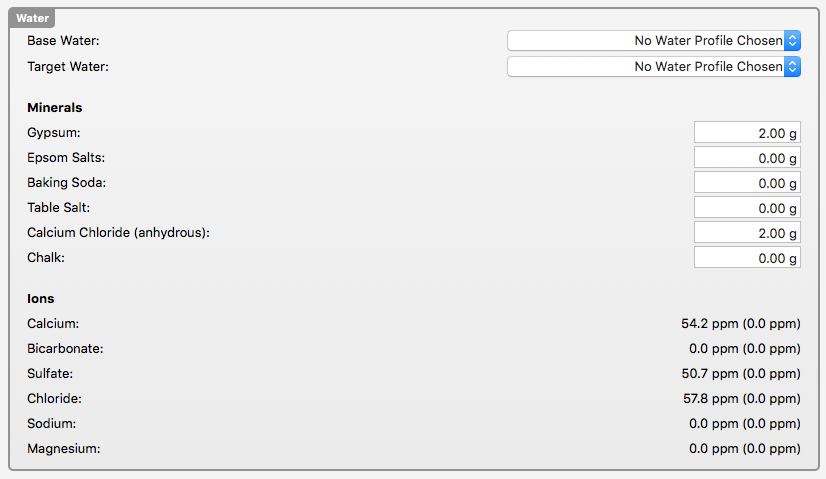Screen dimensions: 826x479
Task: Click the "Calcium Chloride (anhydrous):" label
Action: point(119,233)
